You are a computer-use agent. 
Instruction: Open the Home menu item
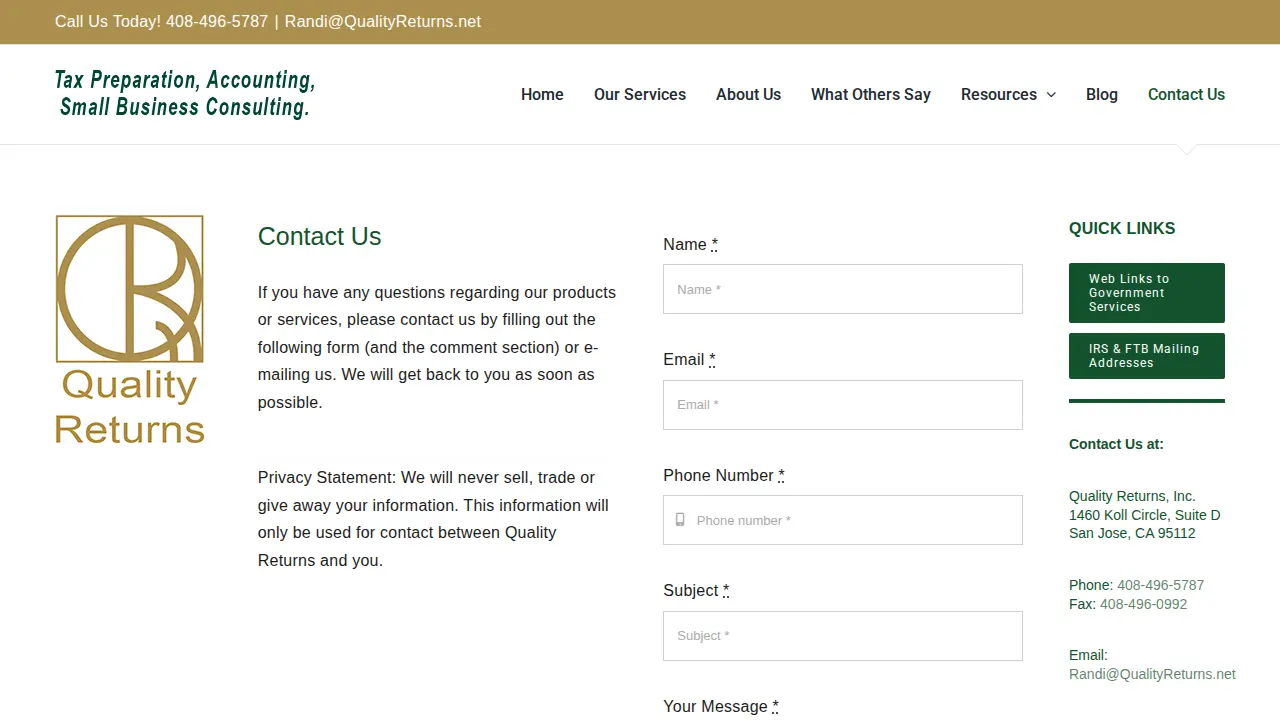click(542, 94)
